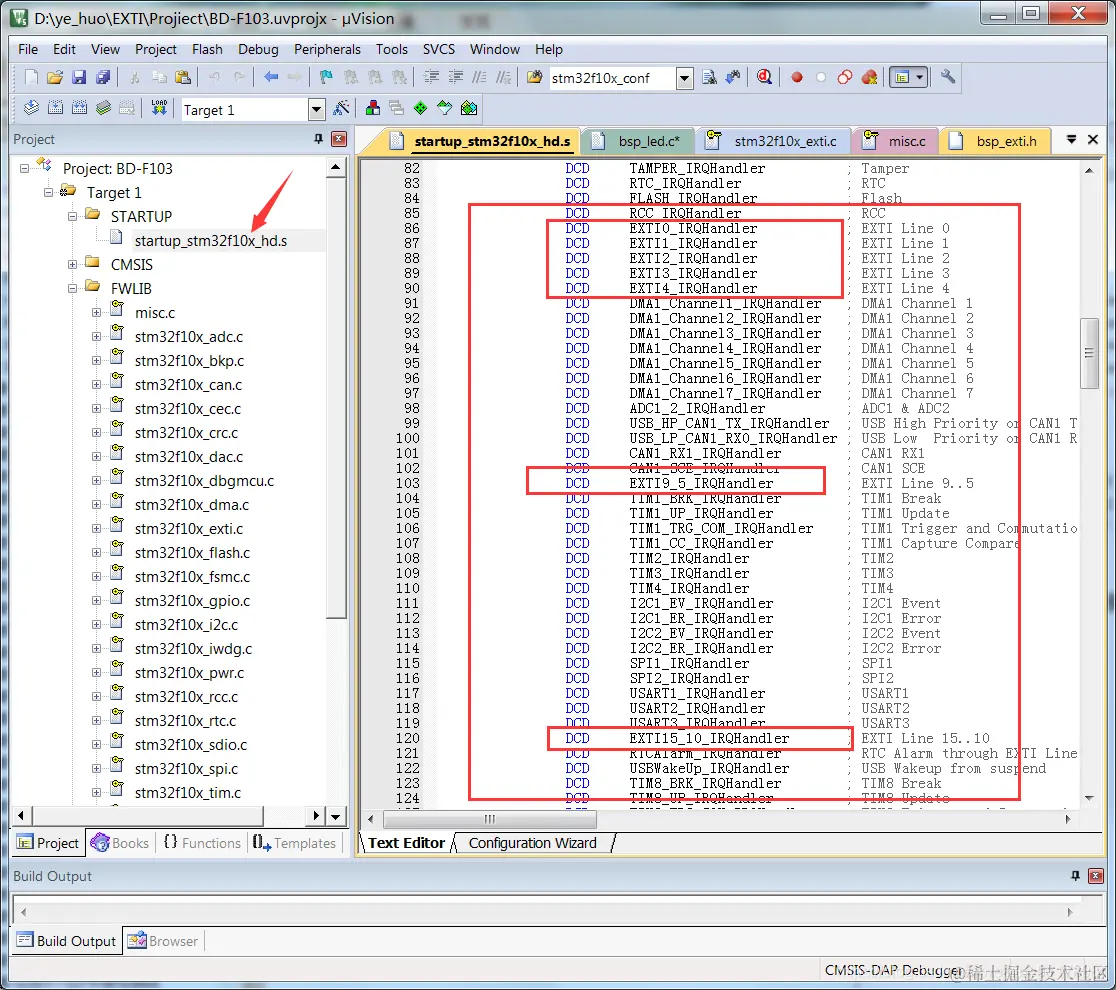Click the editor horizontal scrollbar thumb
This screenshot has width=1116, height=990.
[490, 819]
